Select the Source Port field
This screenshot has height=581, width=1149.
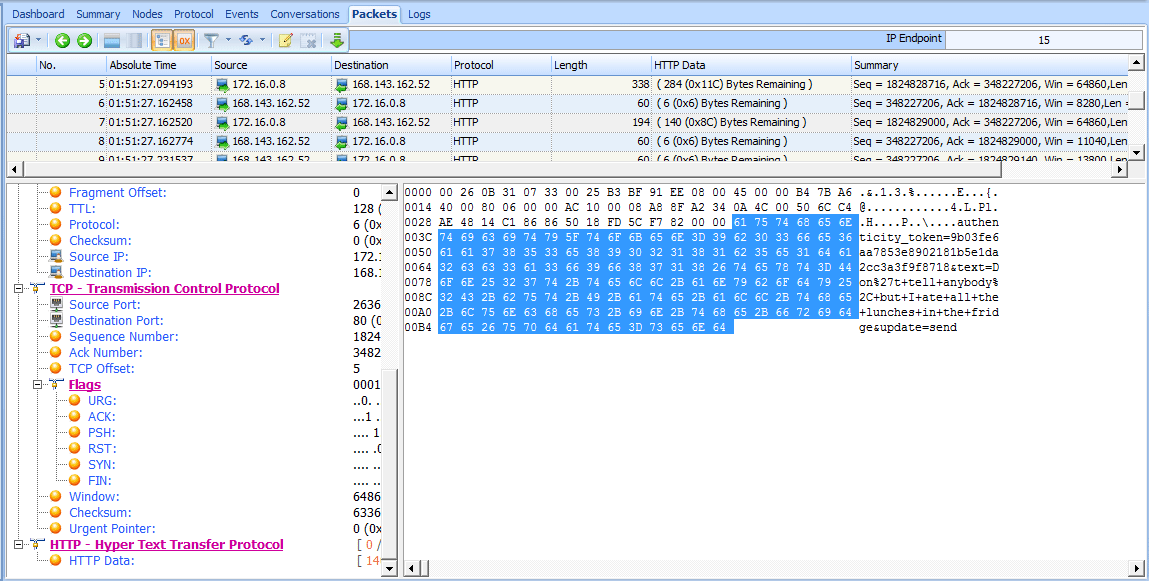pos(104,305)
